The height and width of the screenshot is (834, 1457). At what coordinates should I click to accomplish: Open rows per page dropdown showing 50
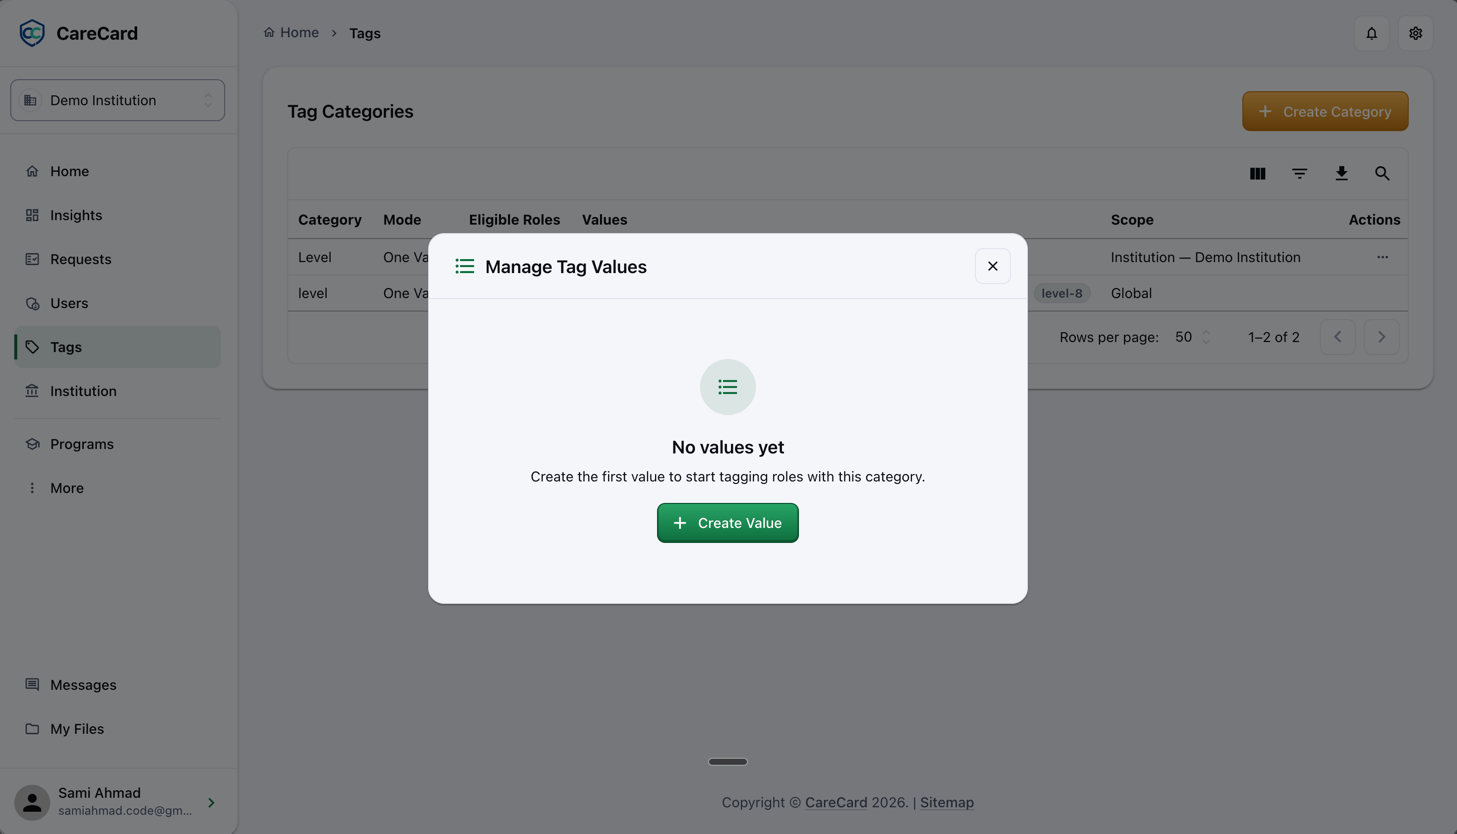pos(1193,337)
